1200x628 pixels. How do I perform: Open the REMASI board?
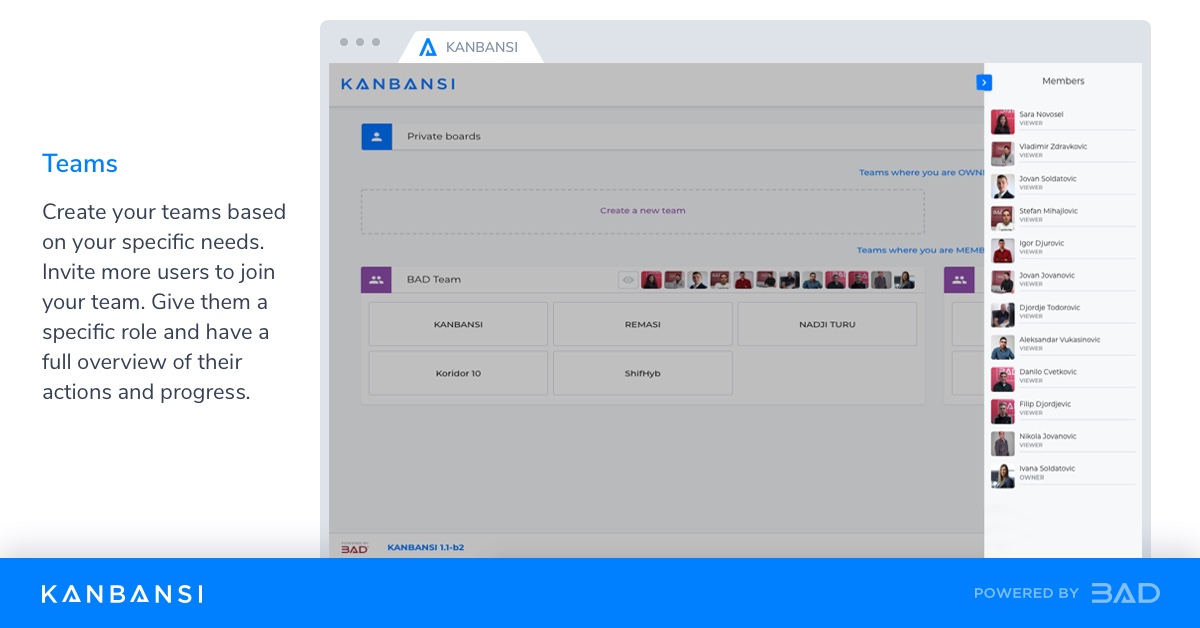(643, 324)
